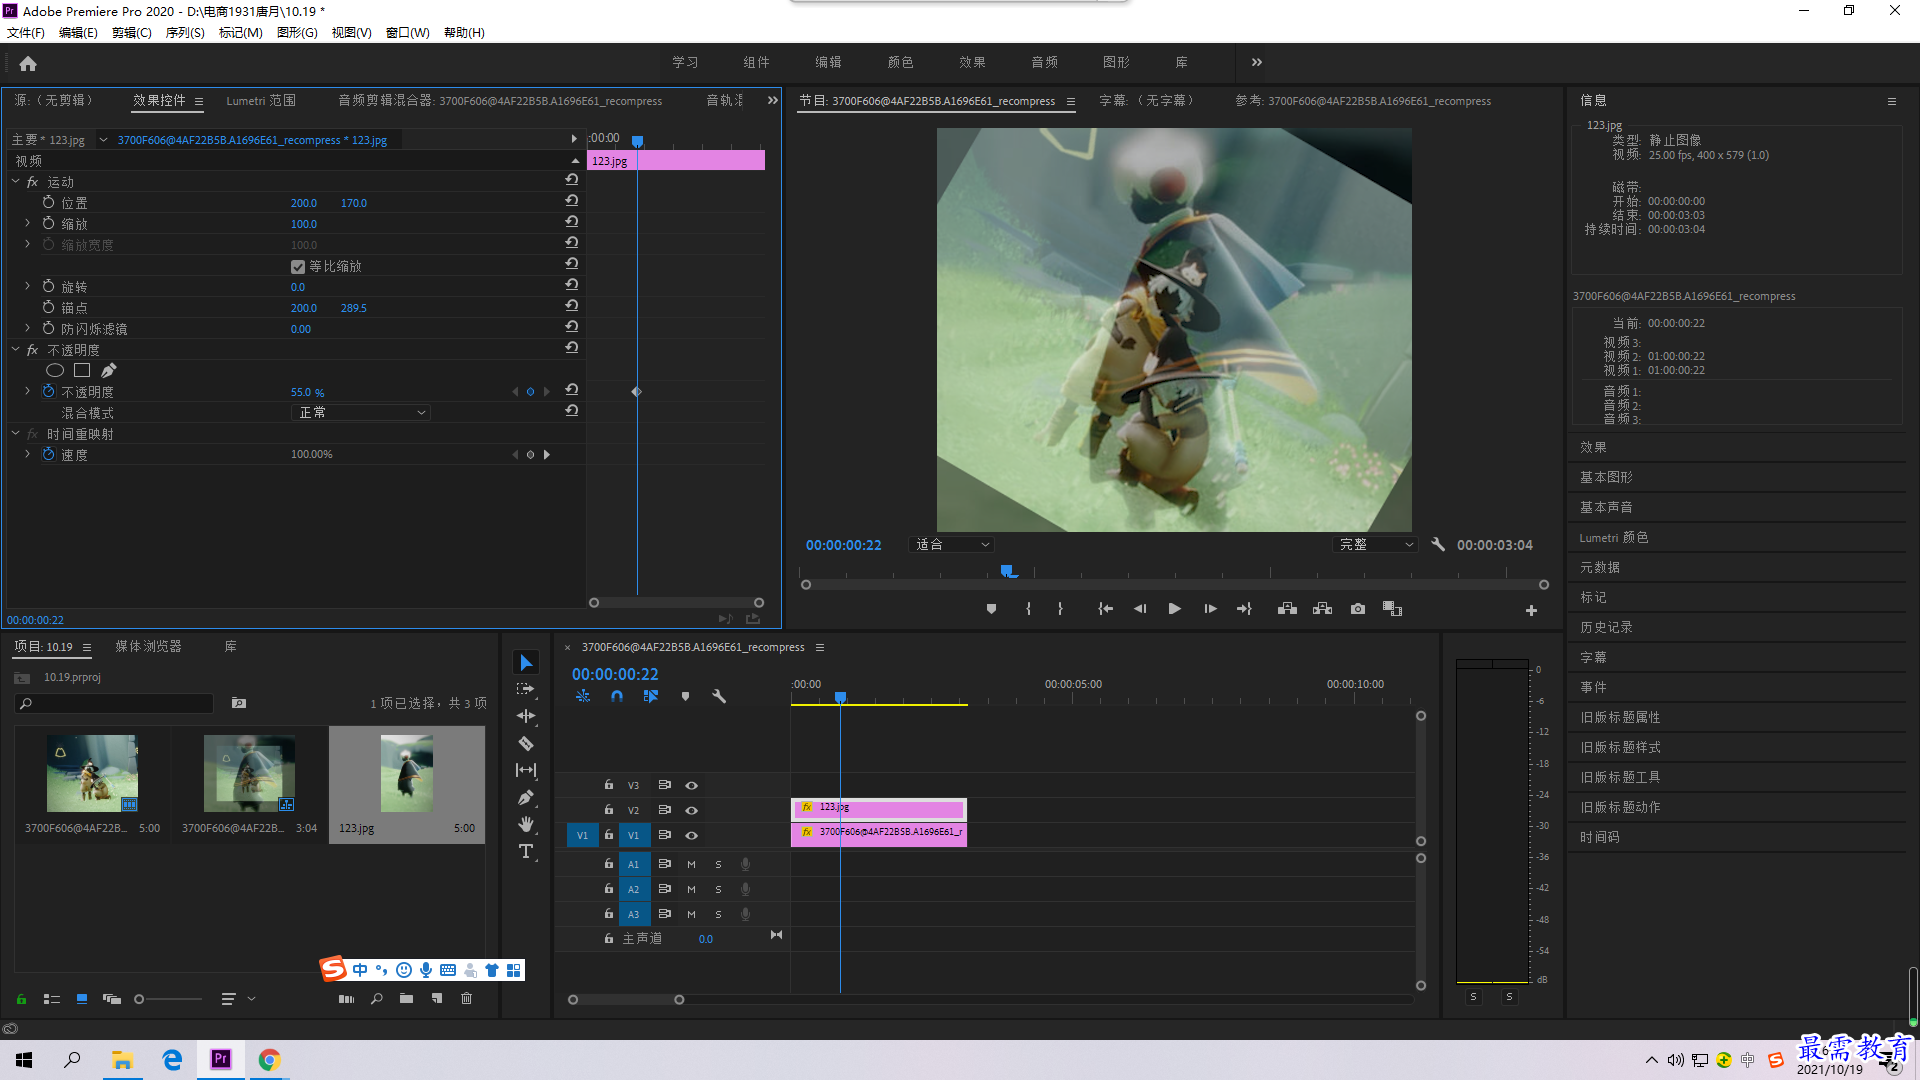Go to In point
Screen dimensions: 1920x1080
click(x=1105, y=609)
